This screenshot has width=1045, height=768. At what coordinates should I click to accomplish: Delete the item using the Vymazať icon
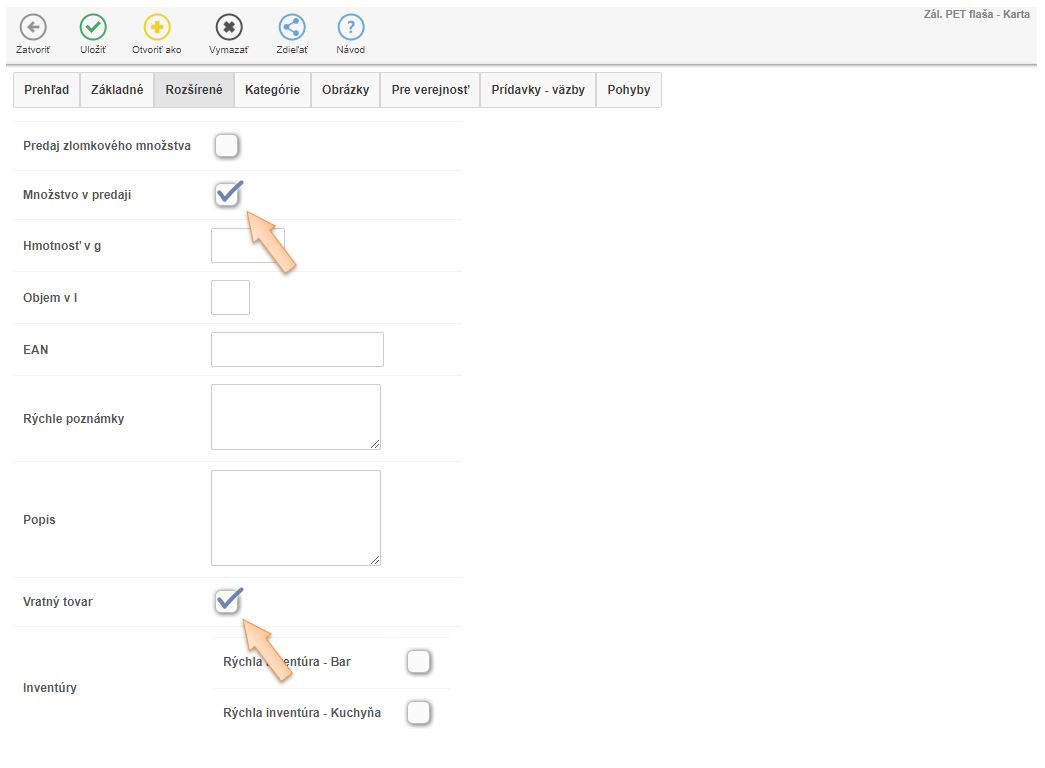tap(229, 28)
